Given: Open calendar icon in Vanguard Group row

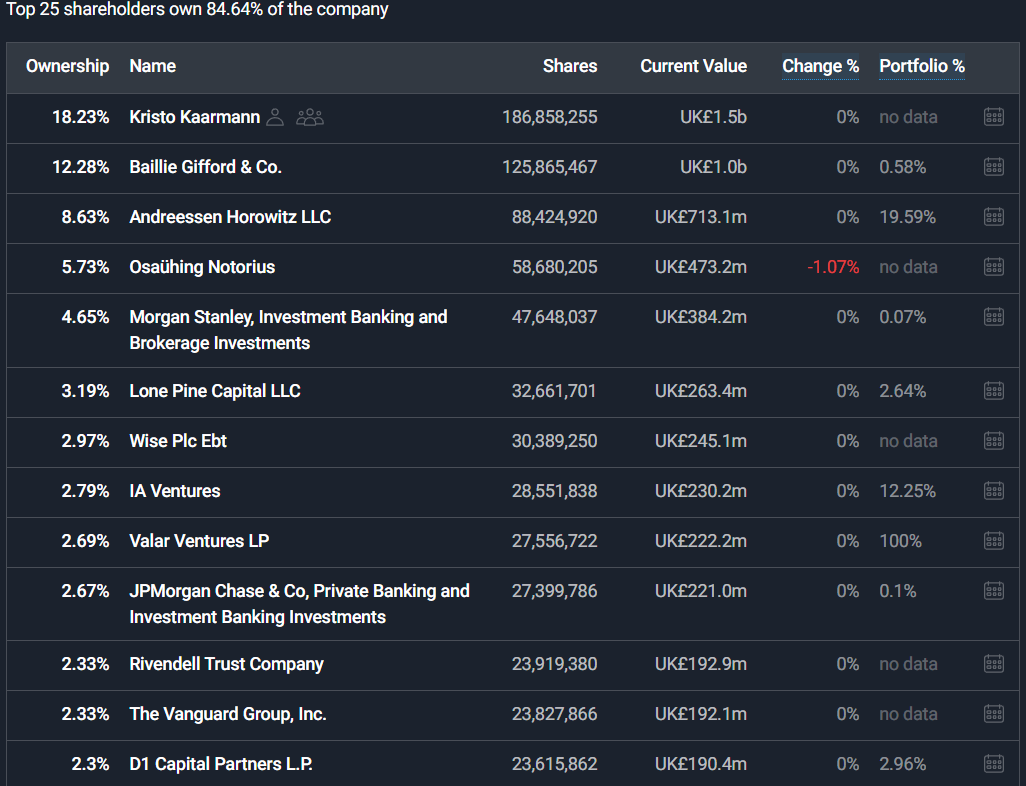Looking at the screenshot, I should pyautogui.click(x=994, y=714).
